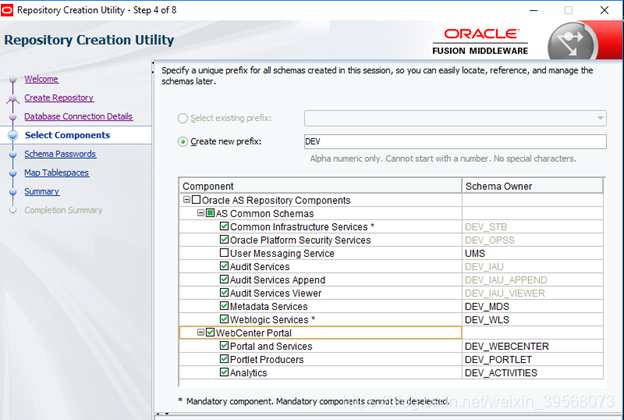
Task: Click the Select Components step bullet
Action: (13, 135)
